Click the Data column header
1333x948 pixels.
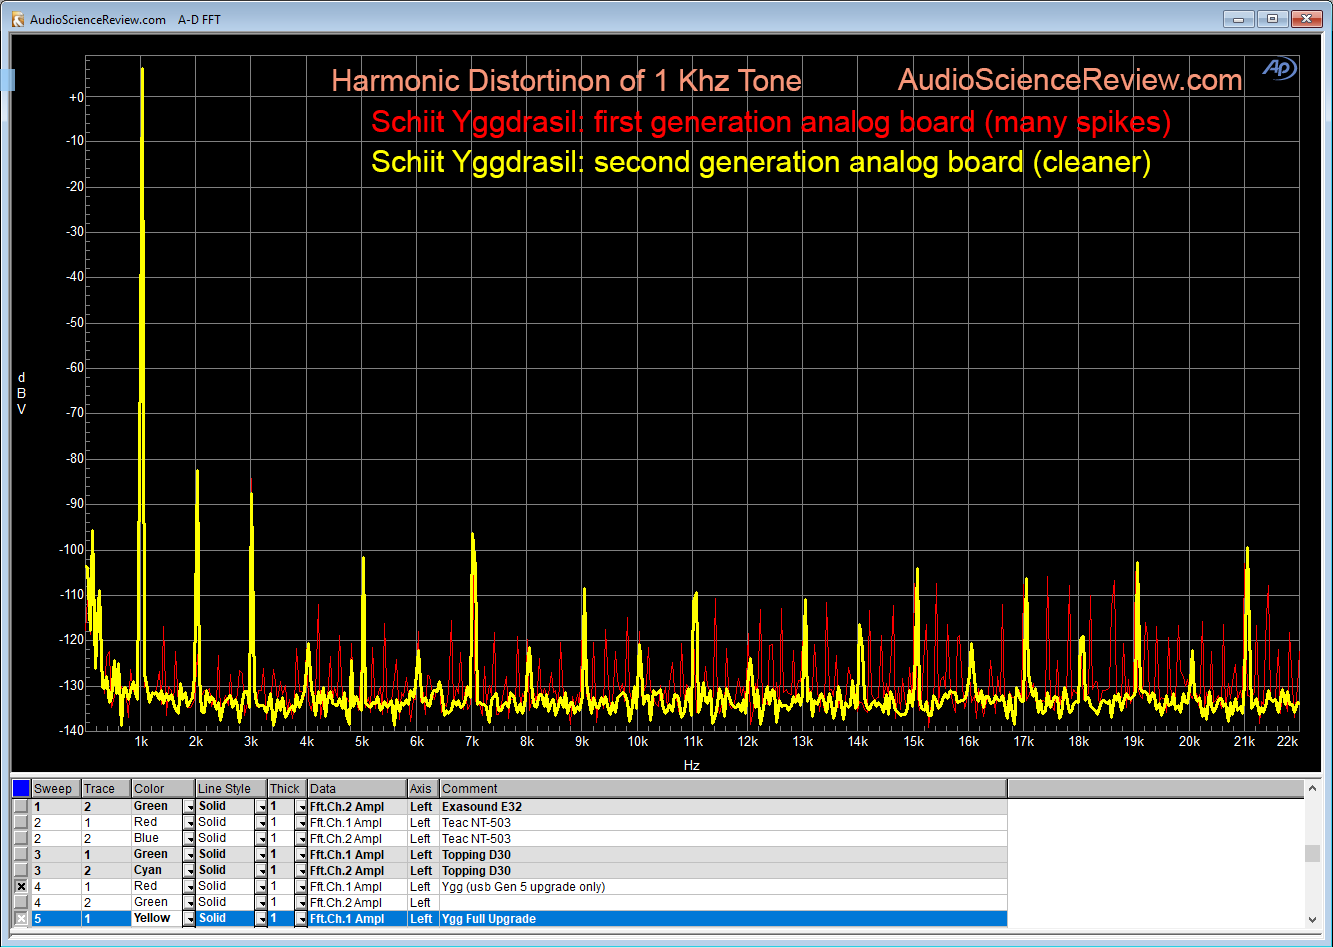pyautogui.click(x=357, y=789)
